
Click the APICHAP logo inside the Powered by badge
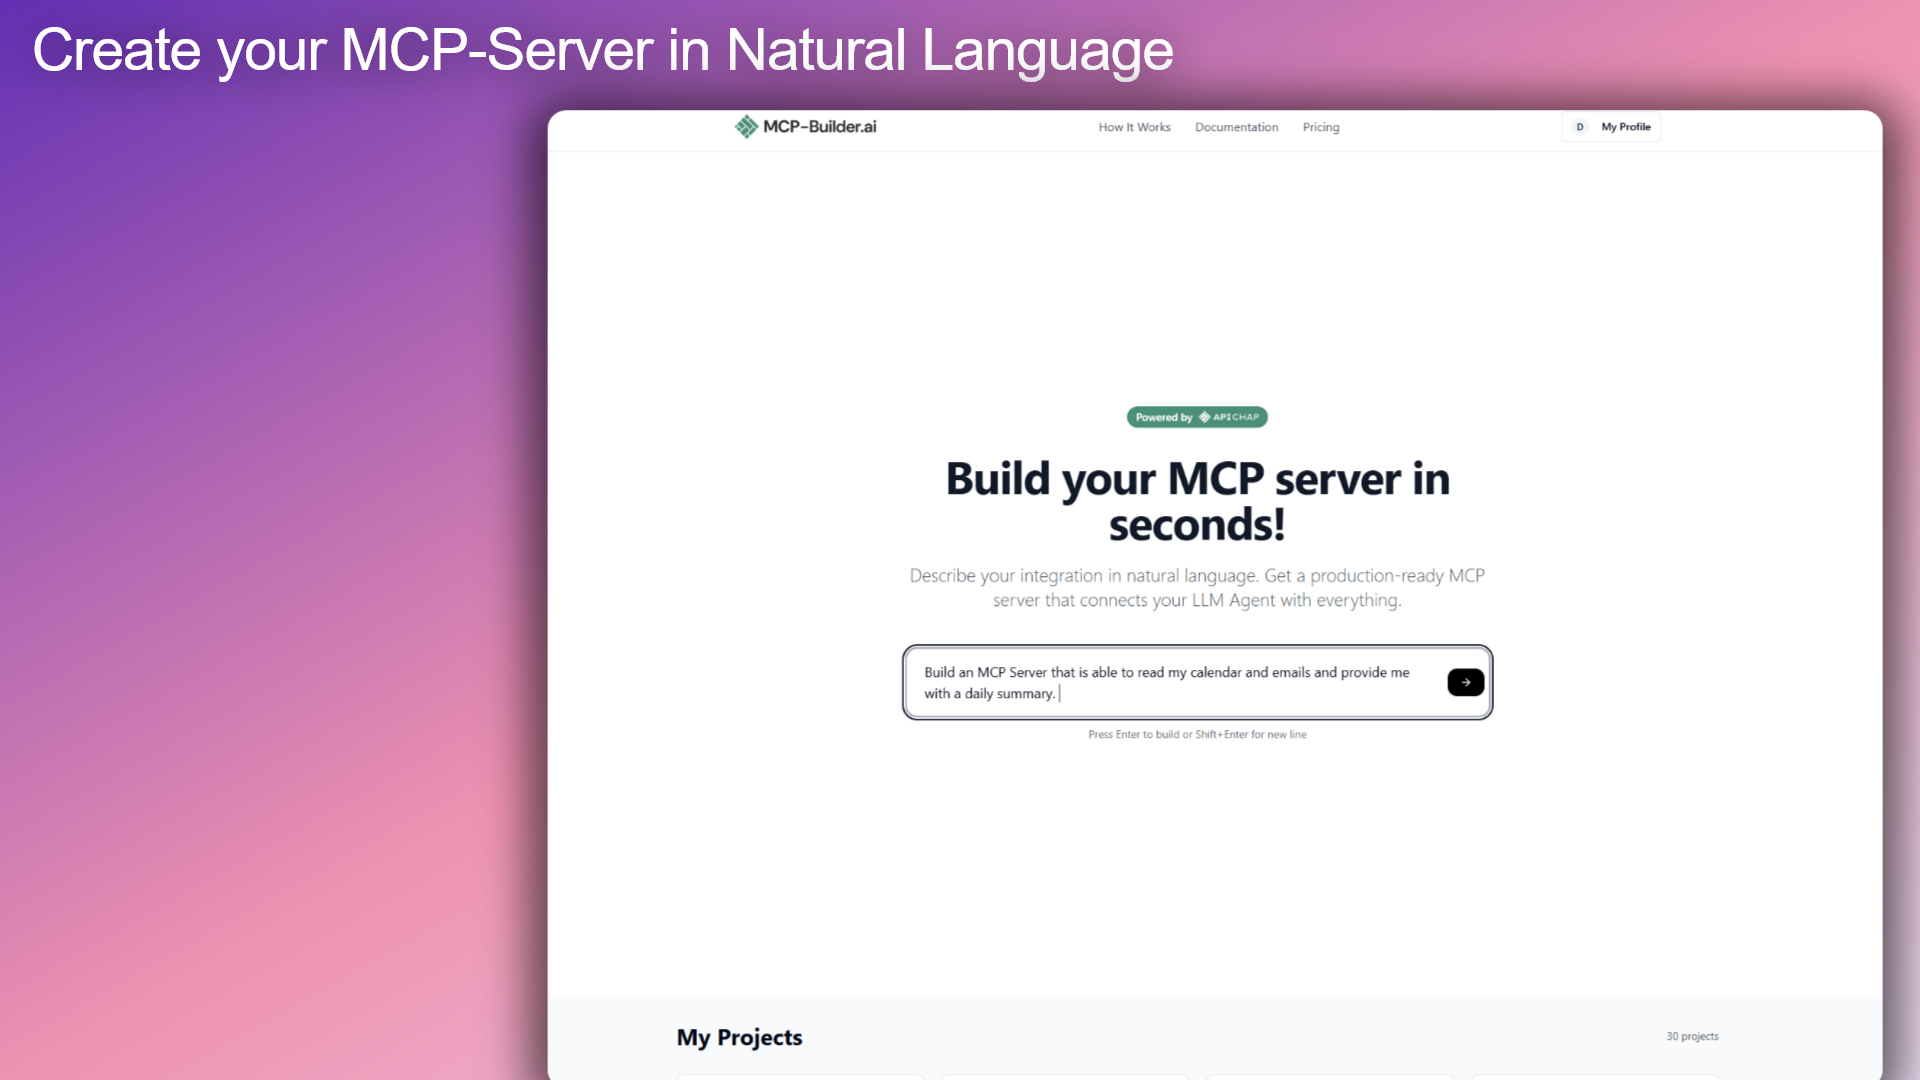pos(1230,417)
